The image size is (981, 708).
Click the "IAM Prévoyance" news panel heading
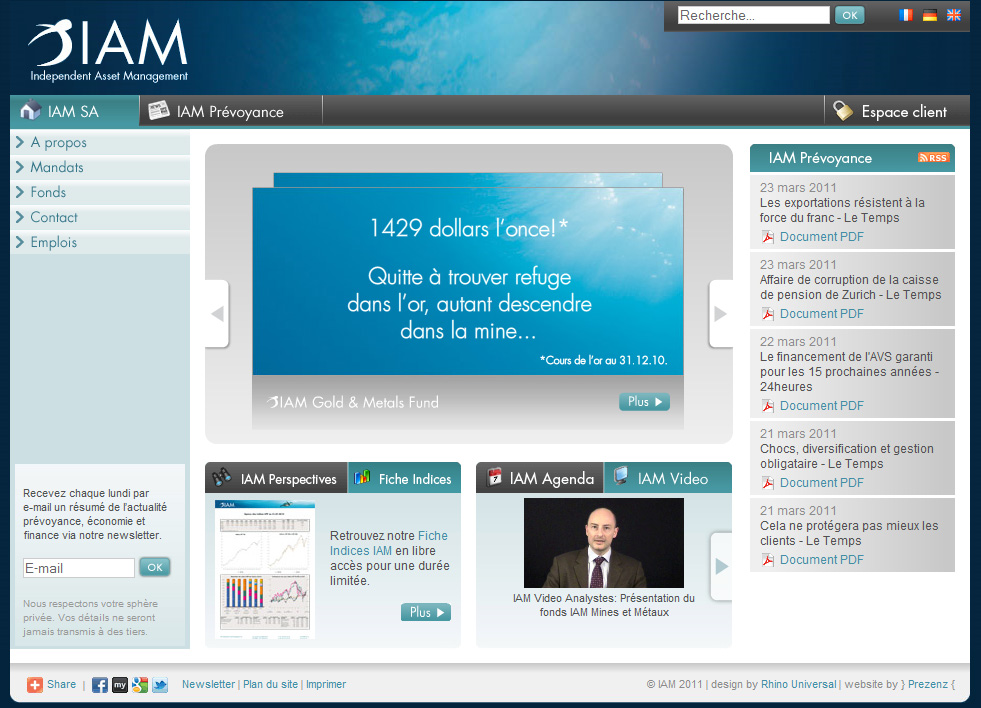[x=820, y=158]
